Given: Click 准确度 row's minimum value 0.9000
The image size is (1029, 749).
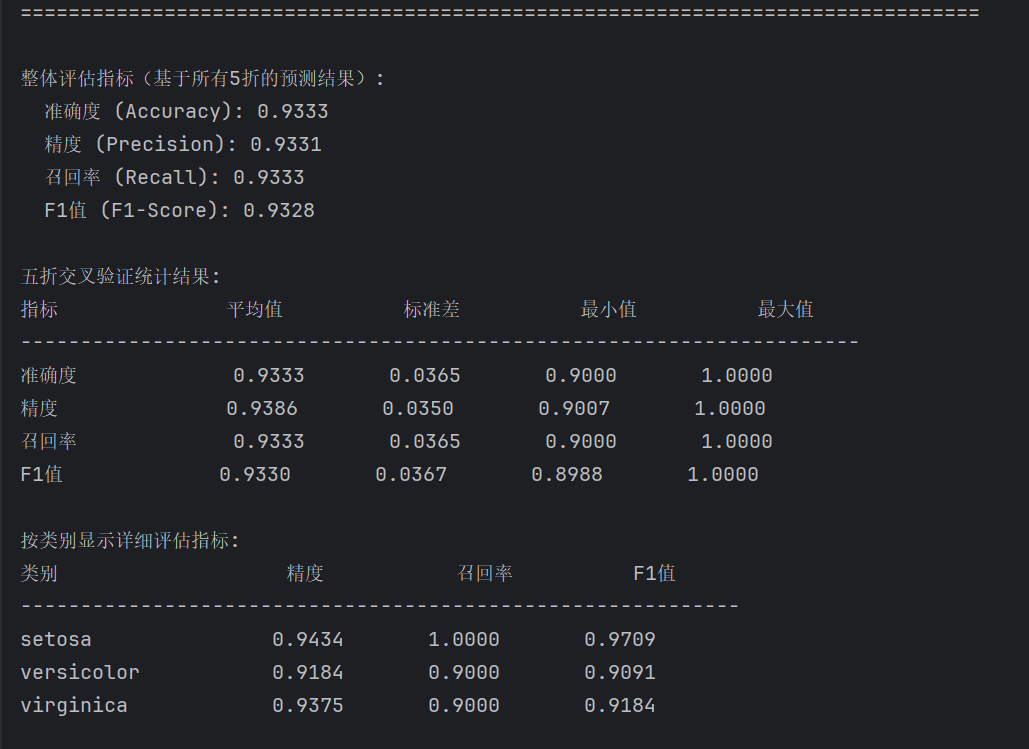Looking at the screenshot, I should (581, 375).
